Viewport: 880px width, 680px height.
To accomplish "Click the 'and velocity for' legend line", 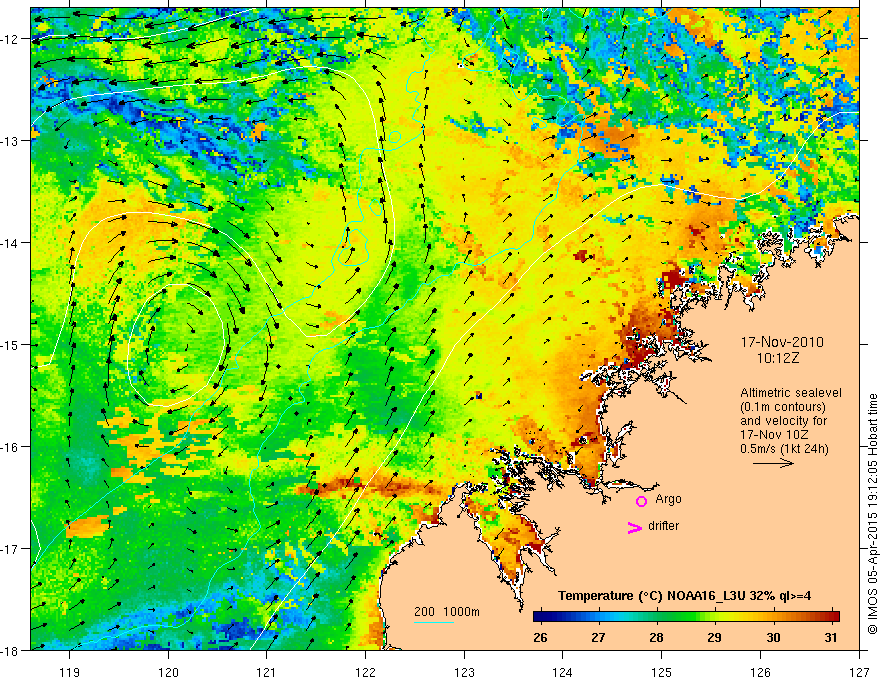I will [x=783, y=421].
